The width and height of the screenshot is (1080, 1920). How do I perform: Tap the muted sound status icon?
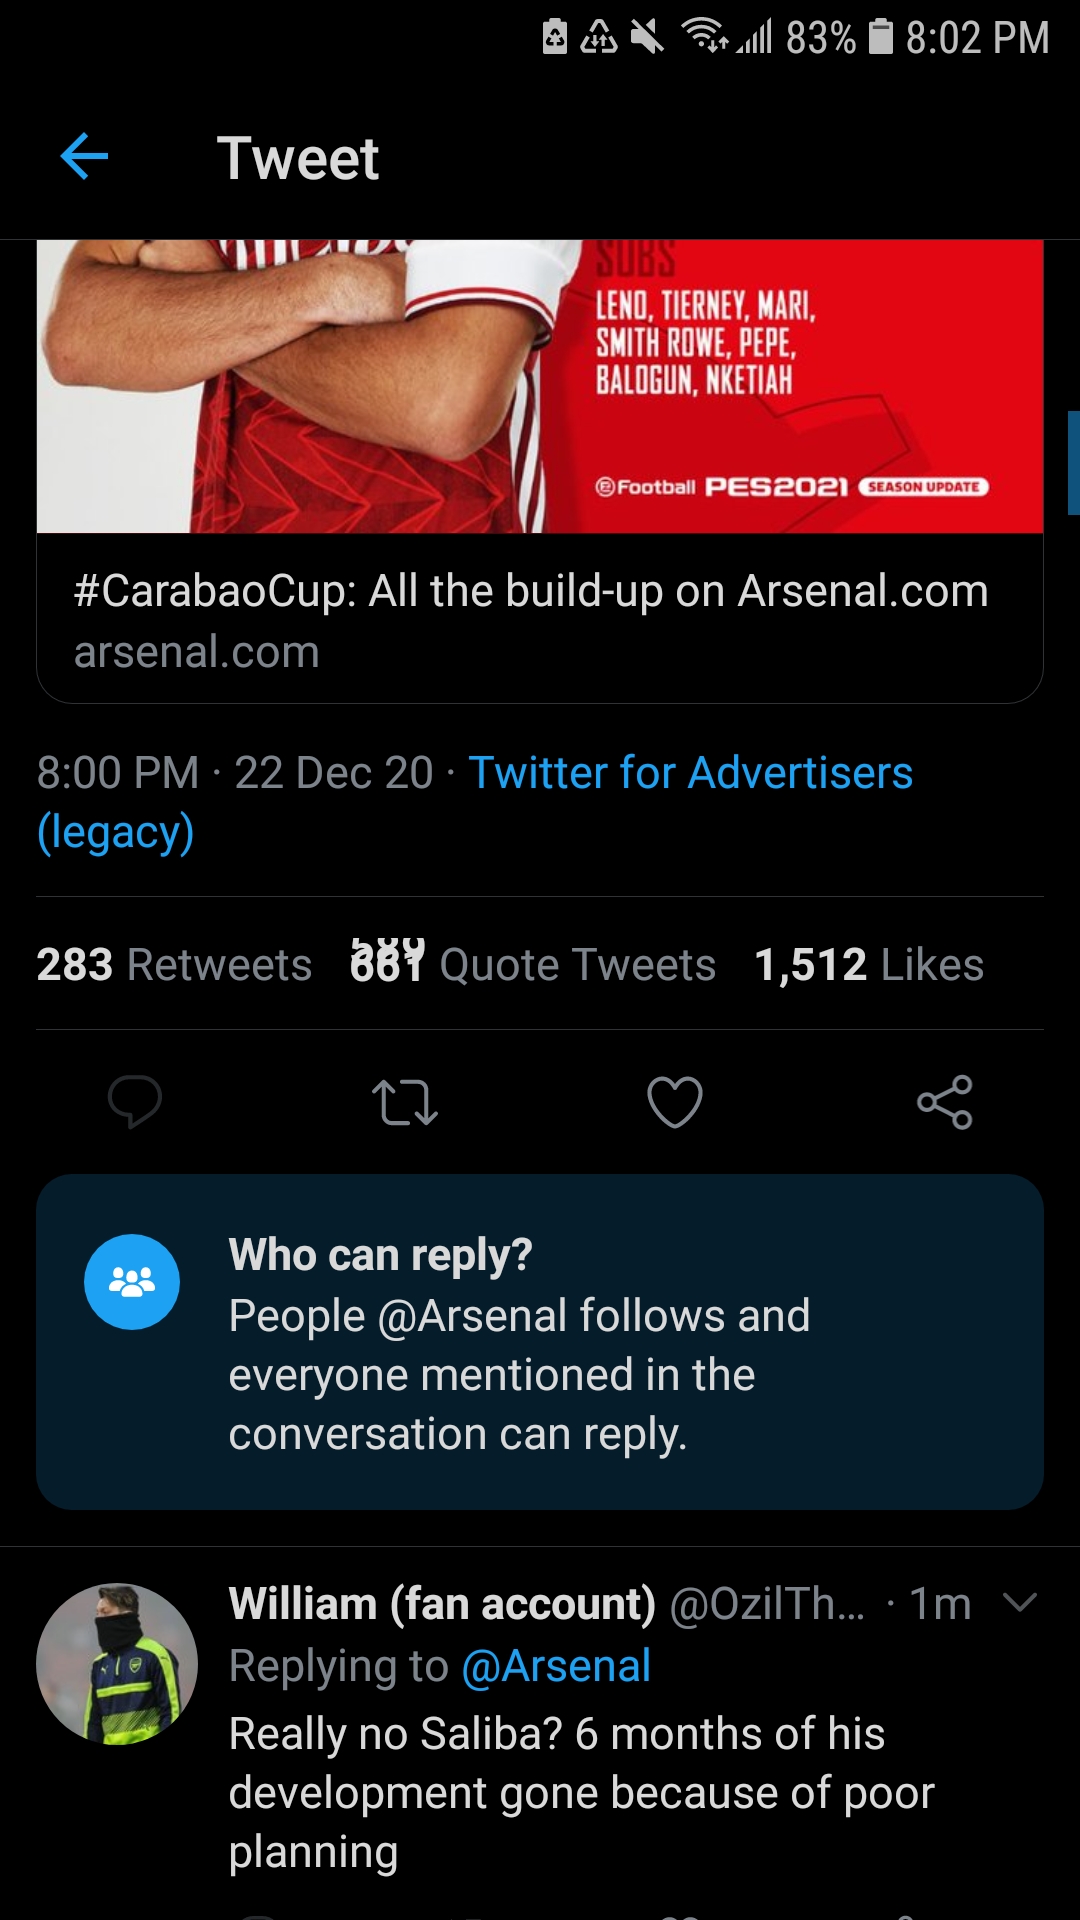point(647,37)
